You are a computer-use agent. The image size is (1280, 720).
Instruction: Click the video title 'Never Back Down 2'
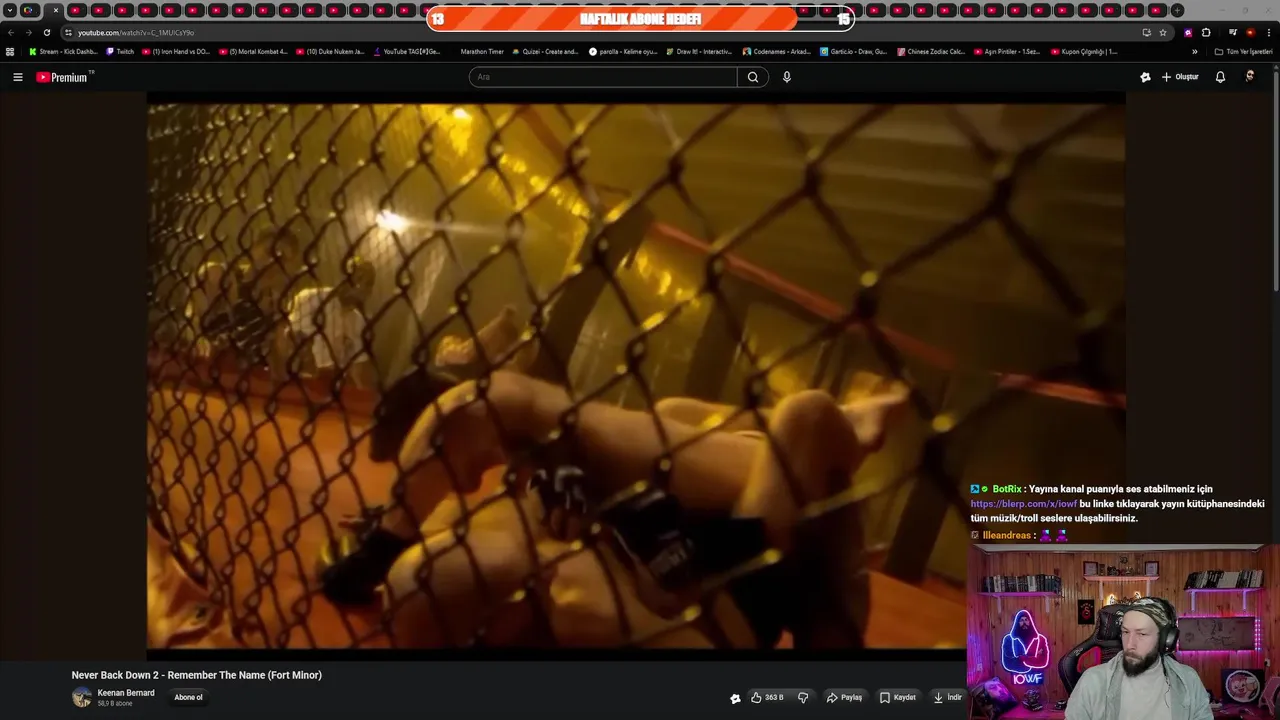(x=196, y=675)
